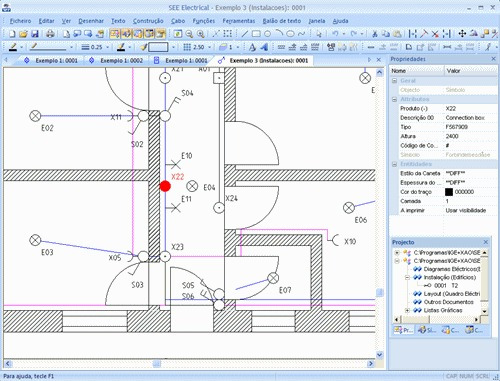Close the active document tab
The height and width of the screenshot is (381, 500).
coord(379,60)
